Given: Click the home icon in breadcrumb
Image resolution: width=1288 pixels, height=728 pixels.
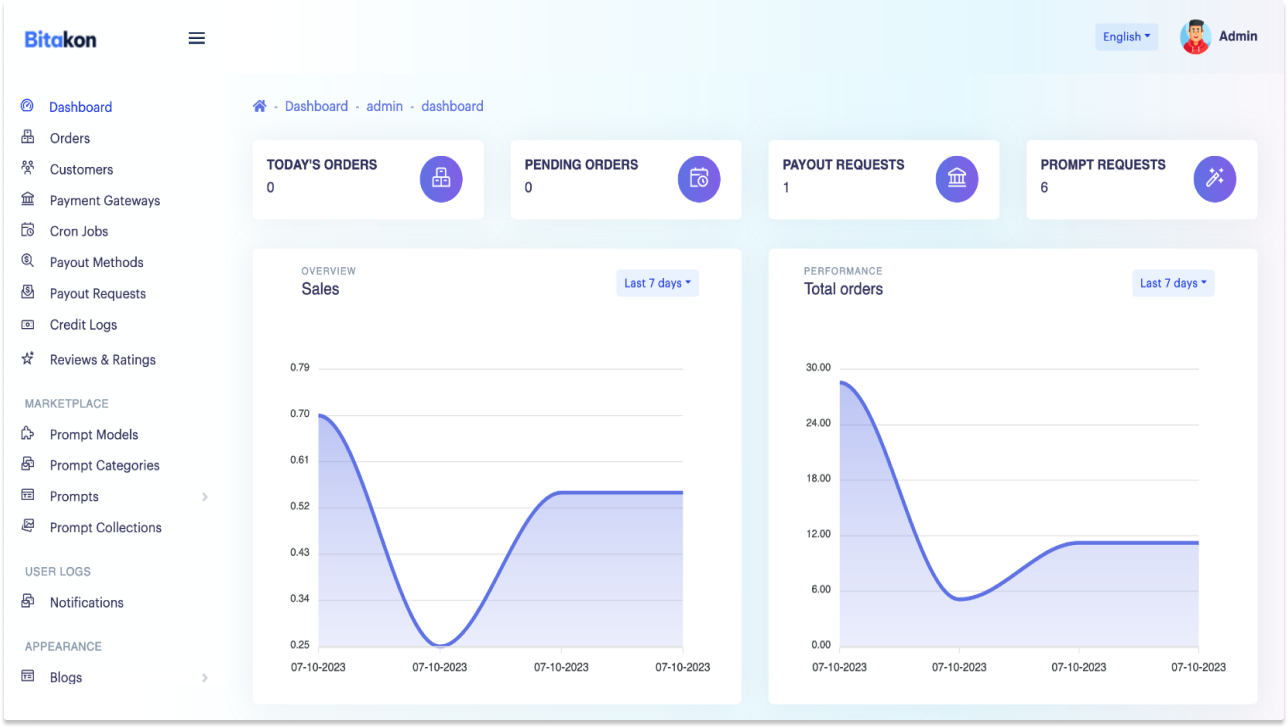Looking at the screenshot, I should (260, 106).
